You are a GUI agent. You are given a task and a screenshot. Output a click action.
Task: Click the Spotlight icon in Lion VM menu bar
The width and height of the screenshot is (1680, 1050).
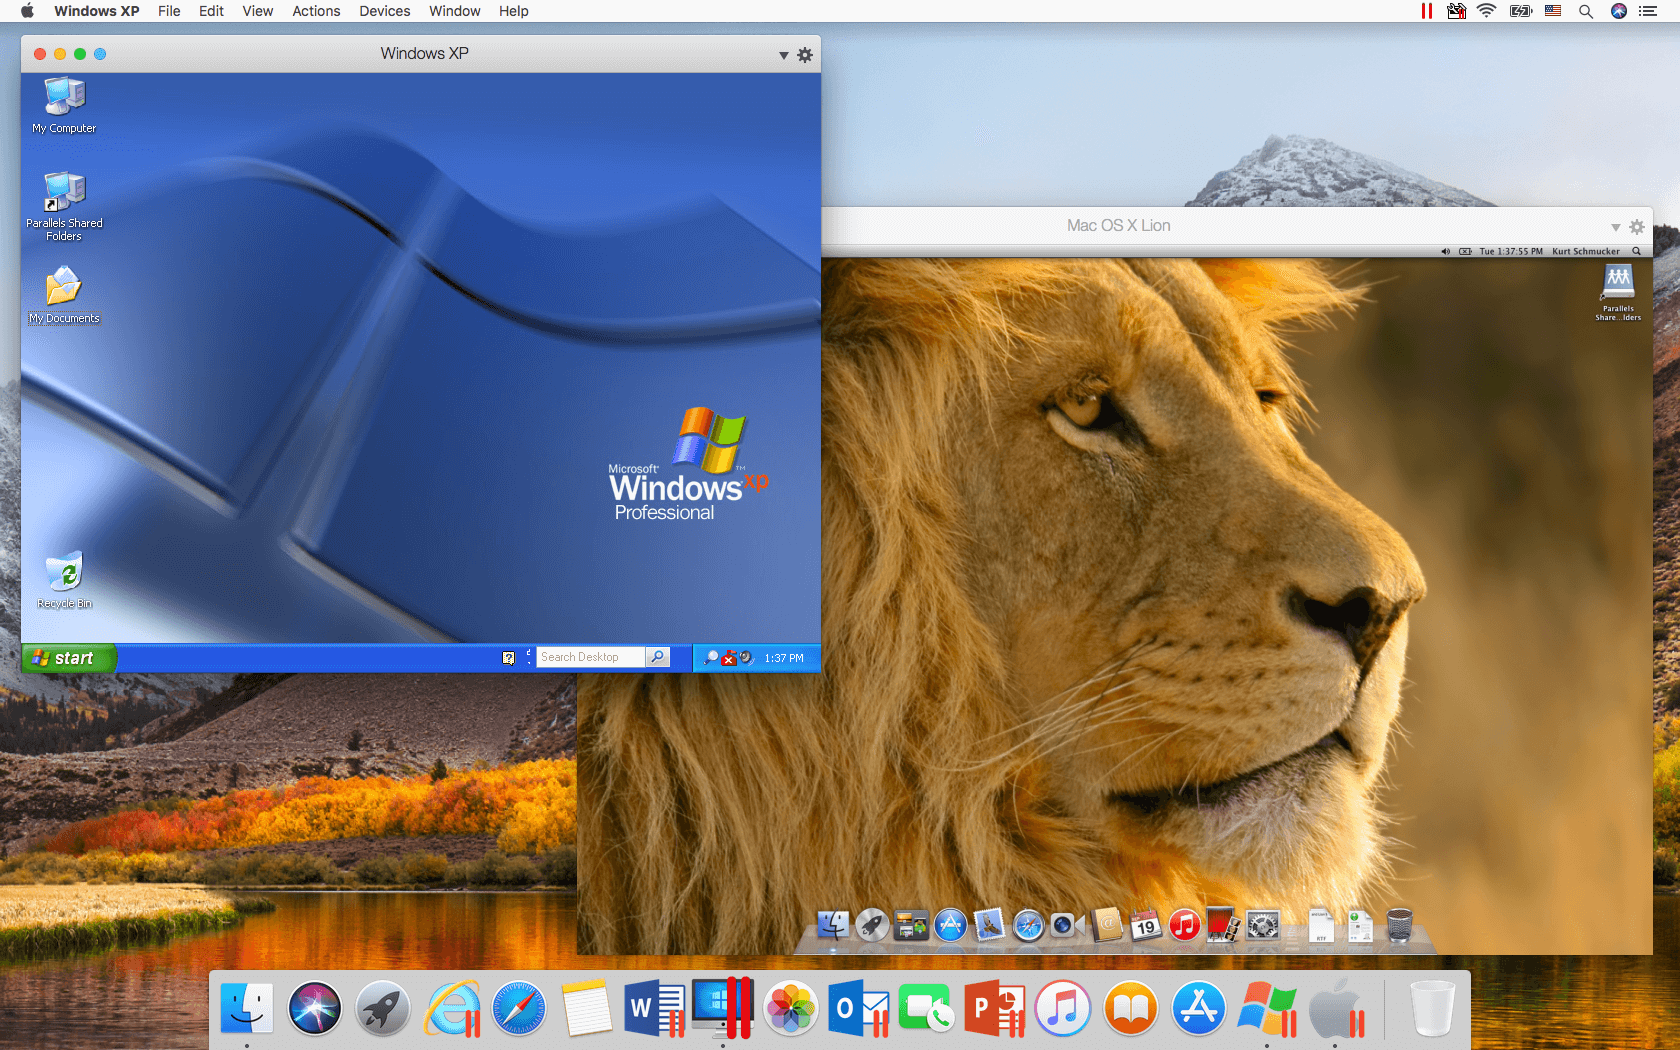1637,251
